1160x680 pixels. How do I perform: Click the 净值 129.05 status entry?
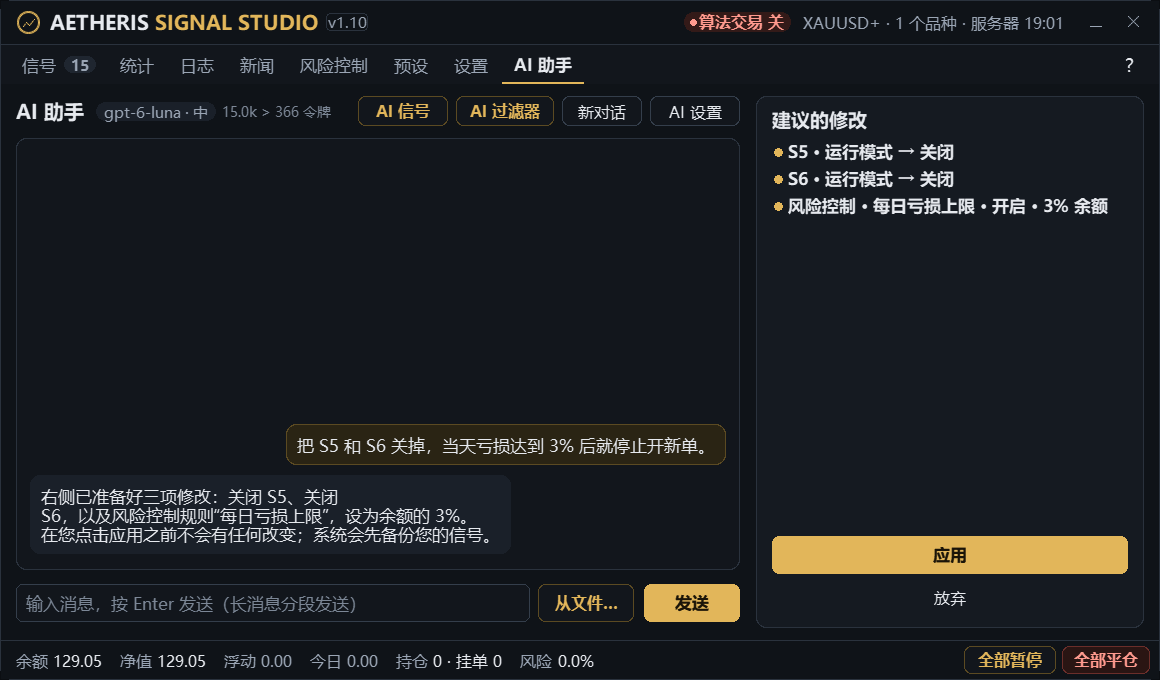[162, 662]
